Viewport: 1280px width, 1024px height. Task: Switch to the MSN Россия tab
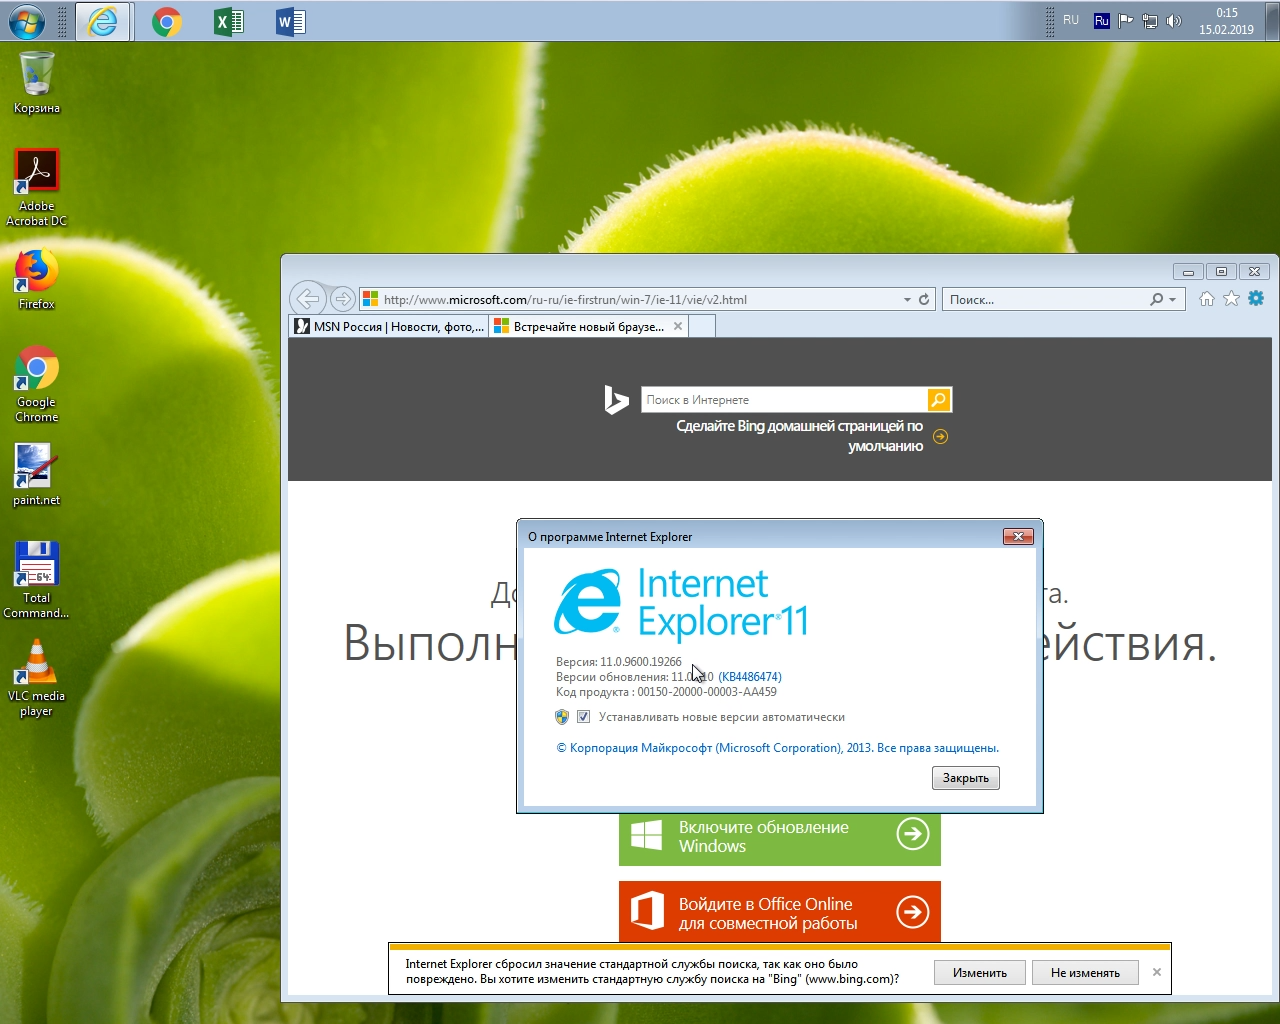coord(389,326)
